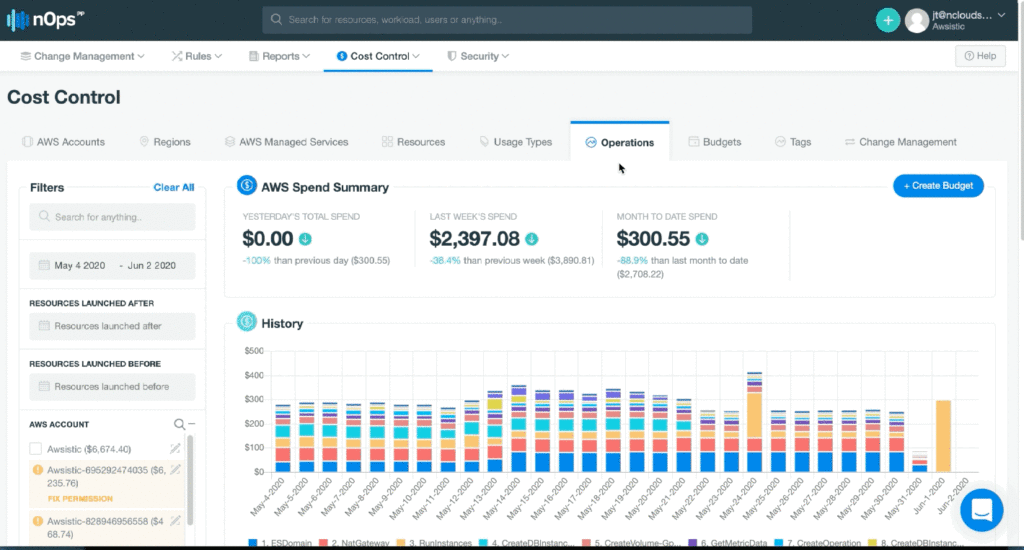1024x550 pixels.
Task: Edit Awsistic-695292474035 with its pencil icon
Action: (x=175, y=470)
